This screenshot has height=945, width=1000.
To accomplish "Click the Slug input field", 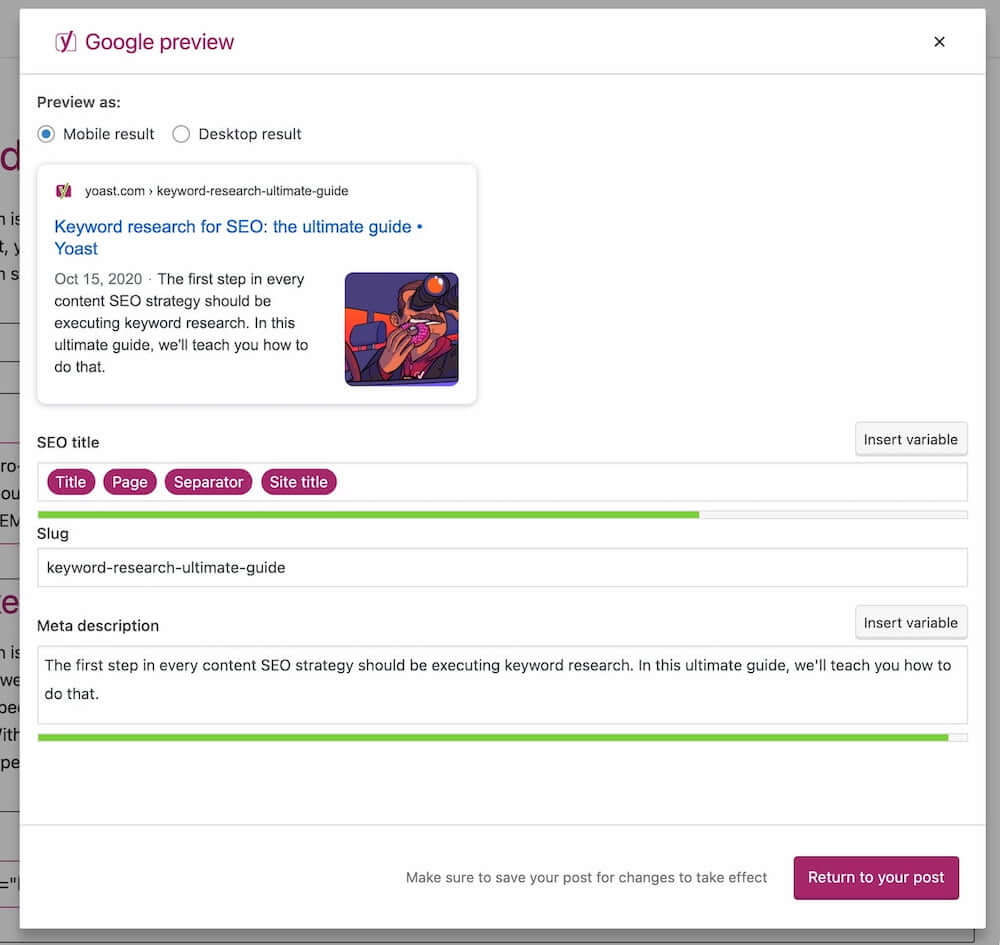I will coord(502,568).
